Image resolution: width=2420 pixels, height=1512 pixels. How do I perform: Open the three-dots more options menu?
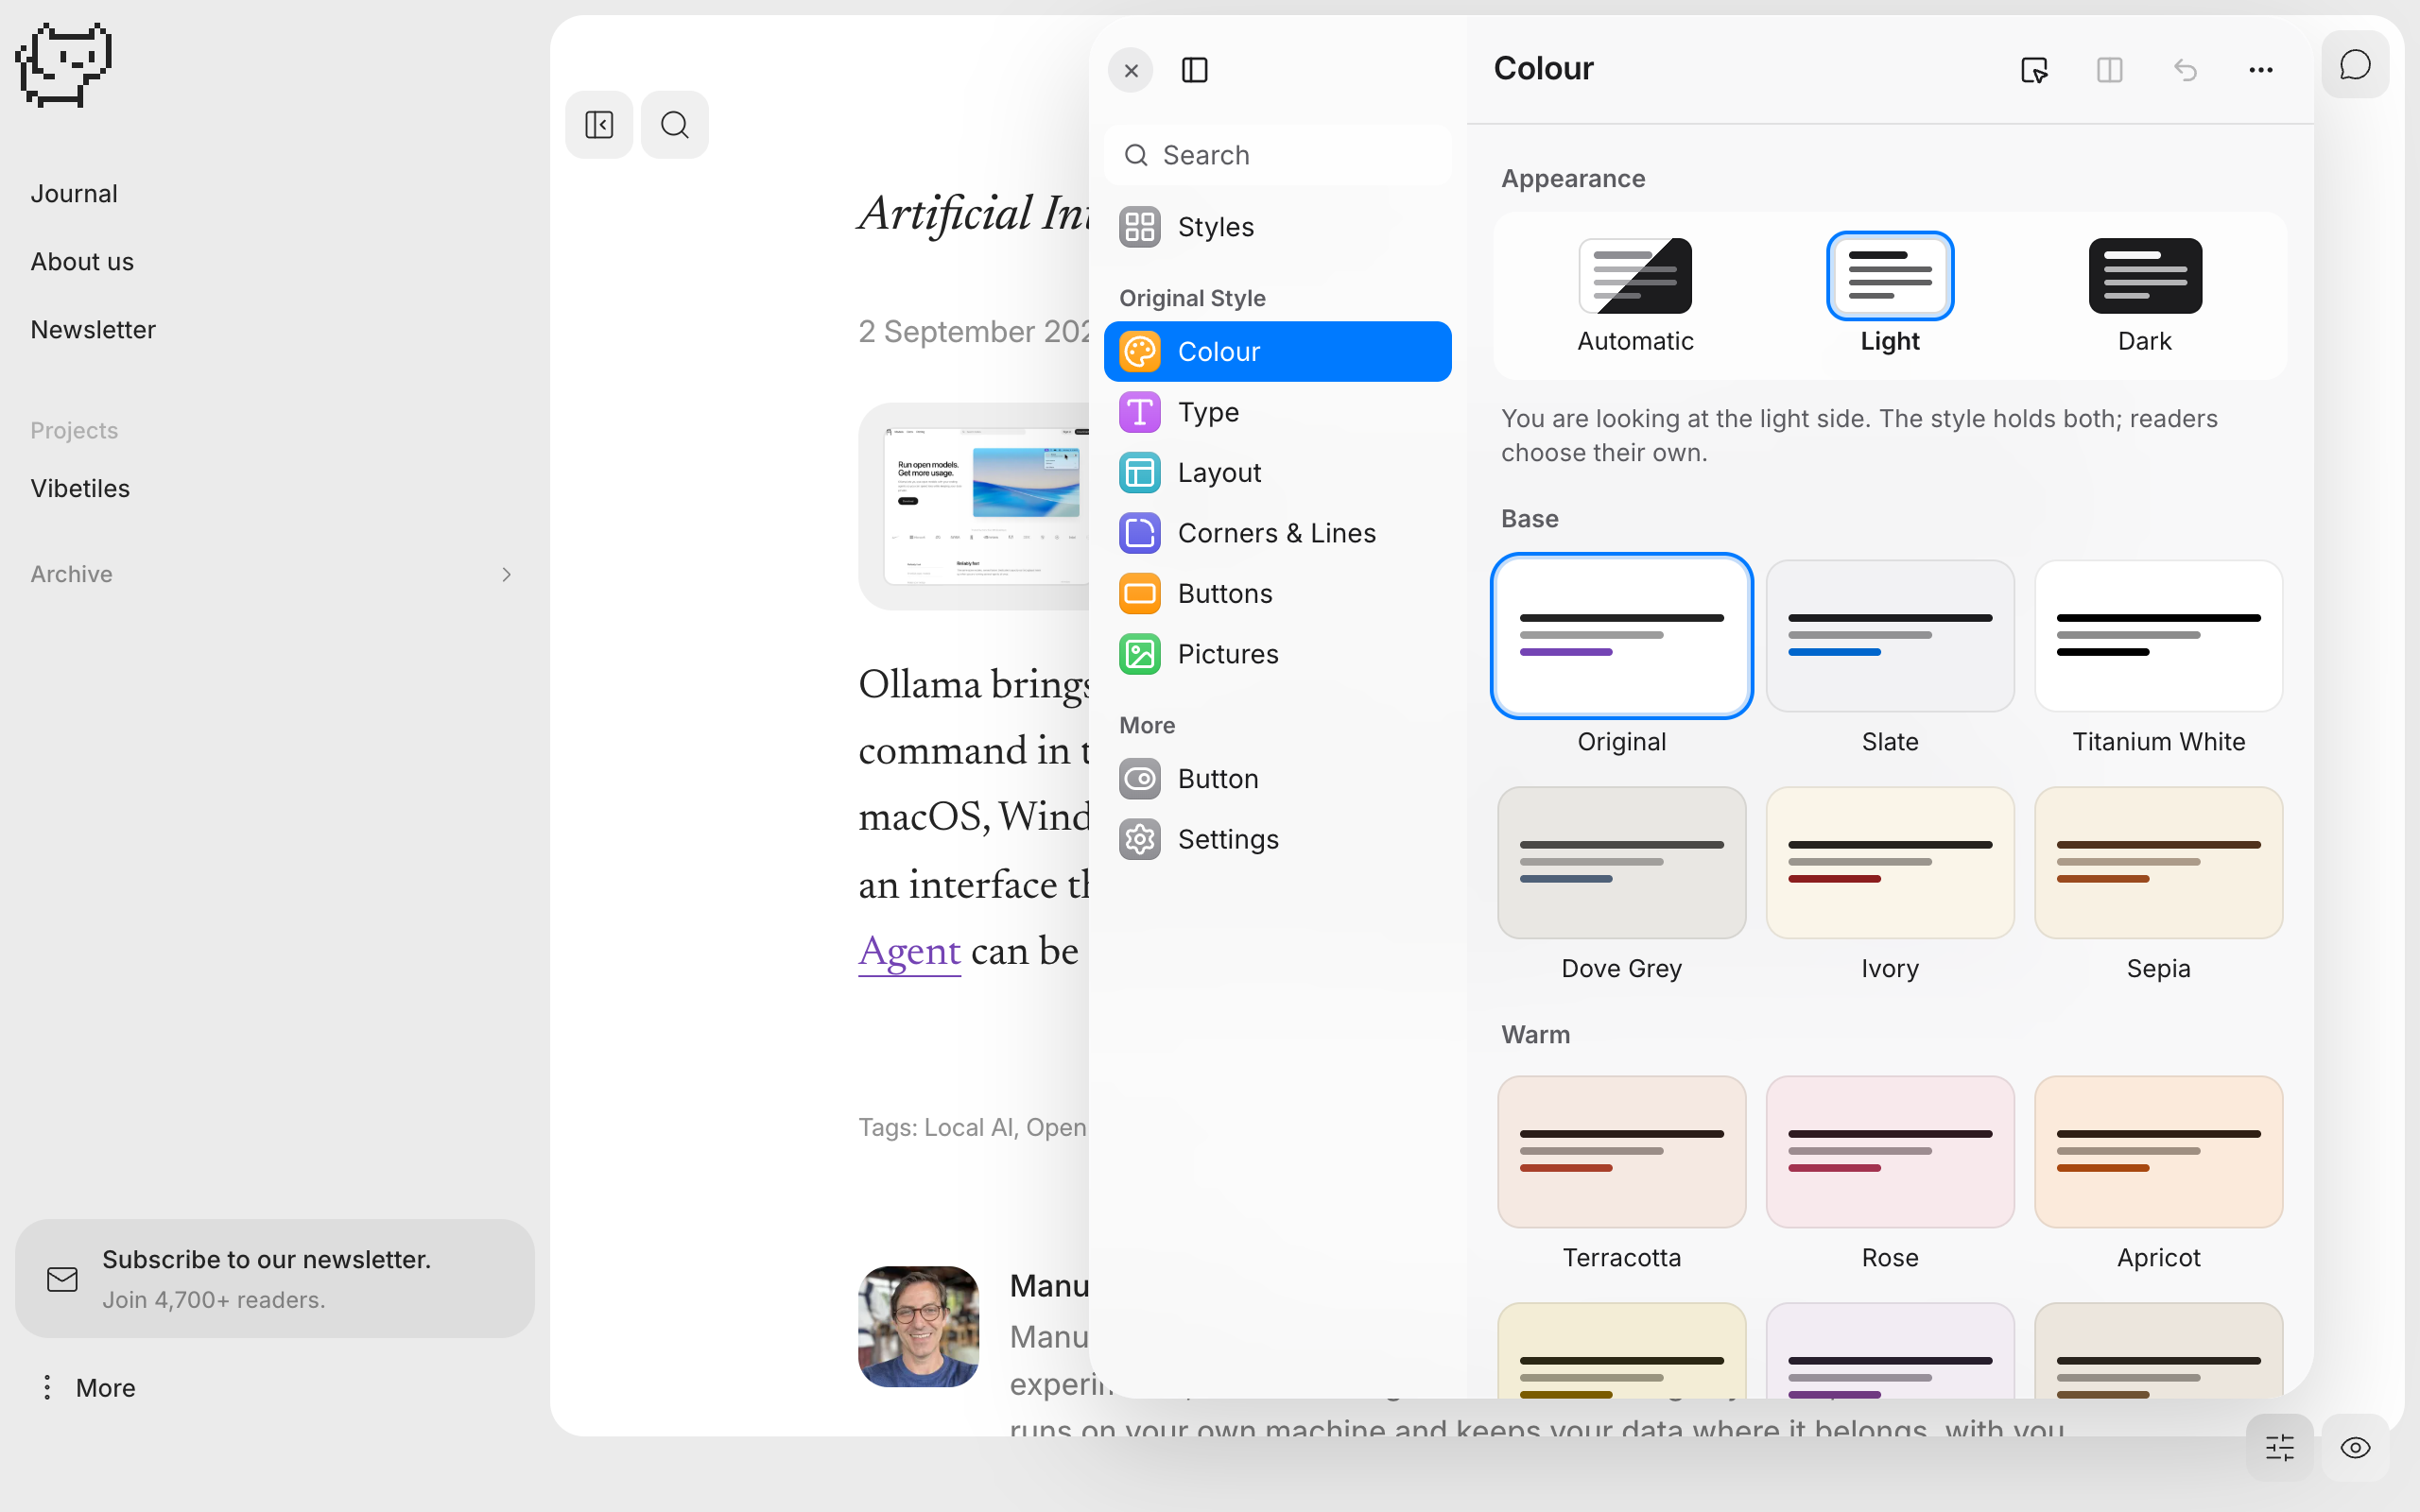coord(2261,70)
